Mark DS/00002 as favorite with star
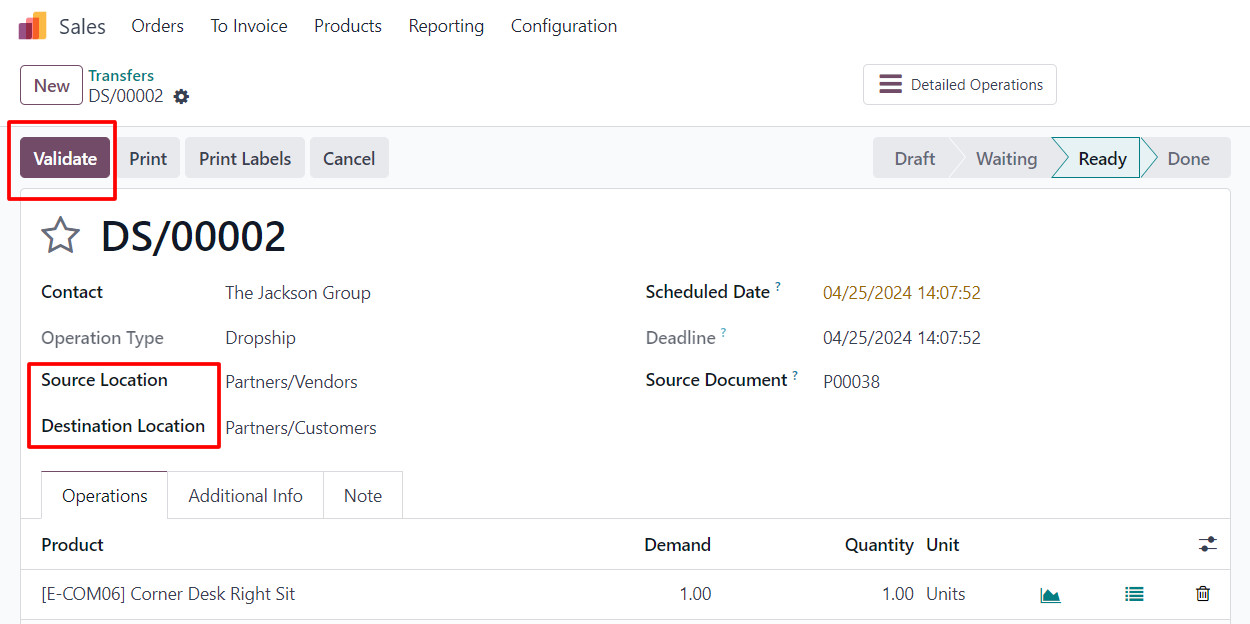 tap(60, 236)
